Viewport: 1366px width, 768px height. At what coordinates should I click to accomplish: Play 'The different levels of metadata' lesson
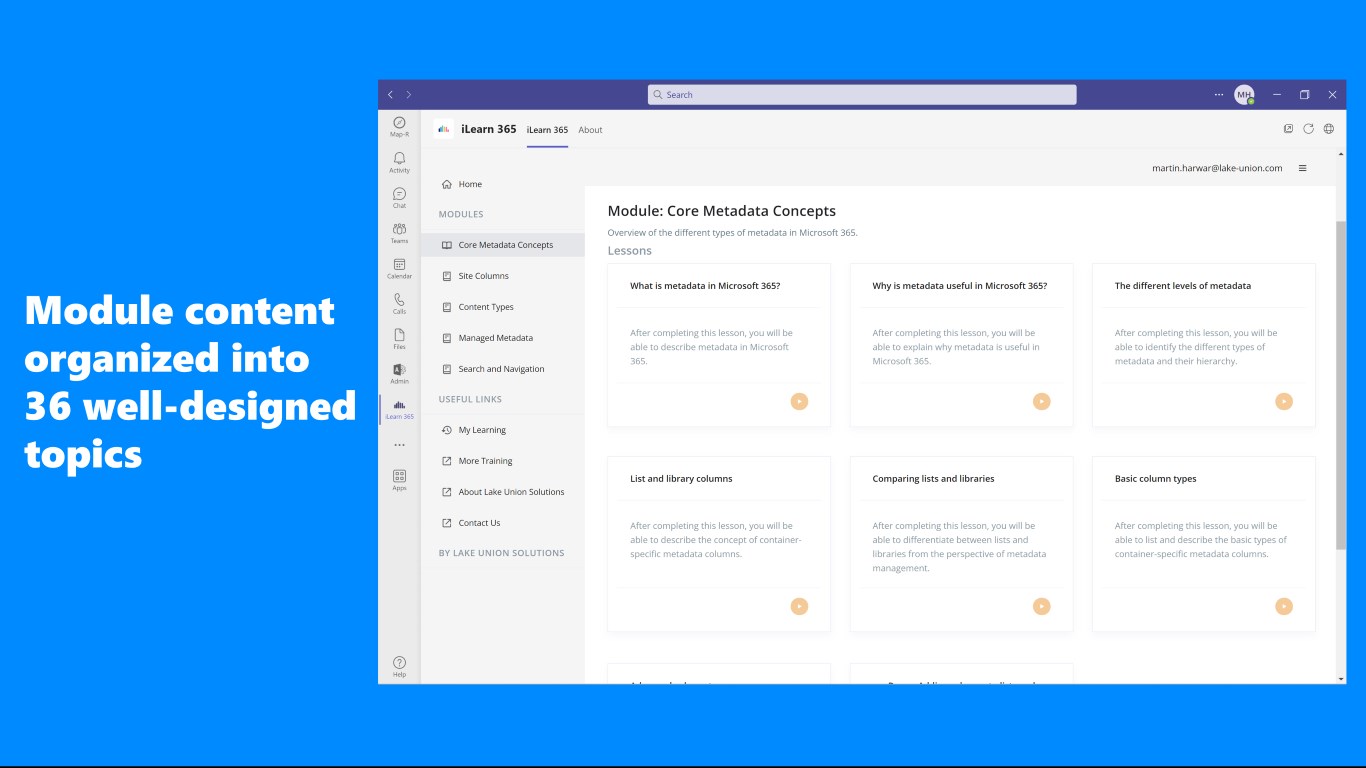(1284, 401)
